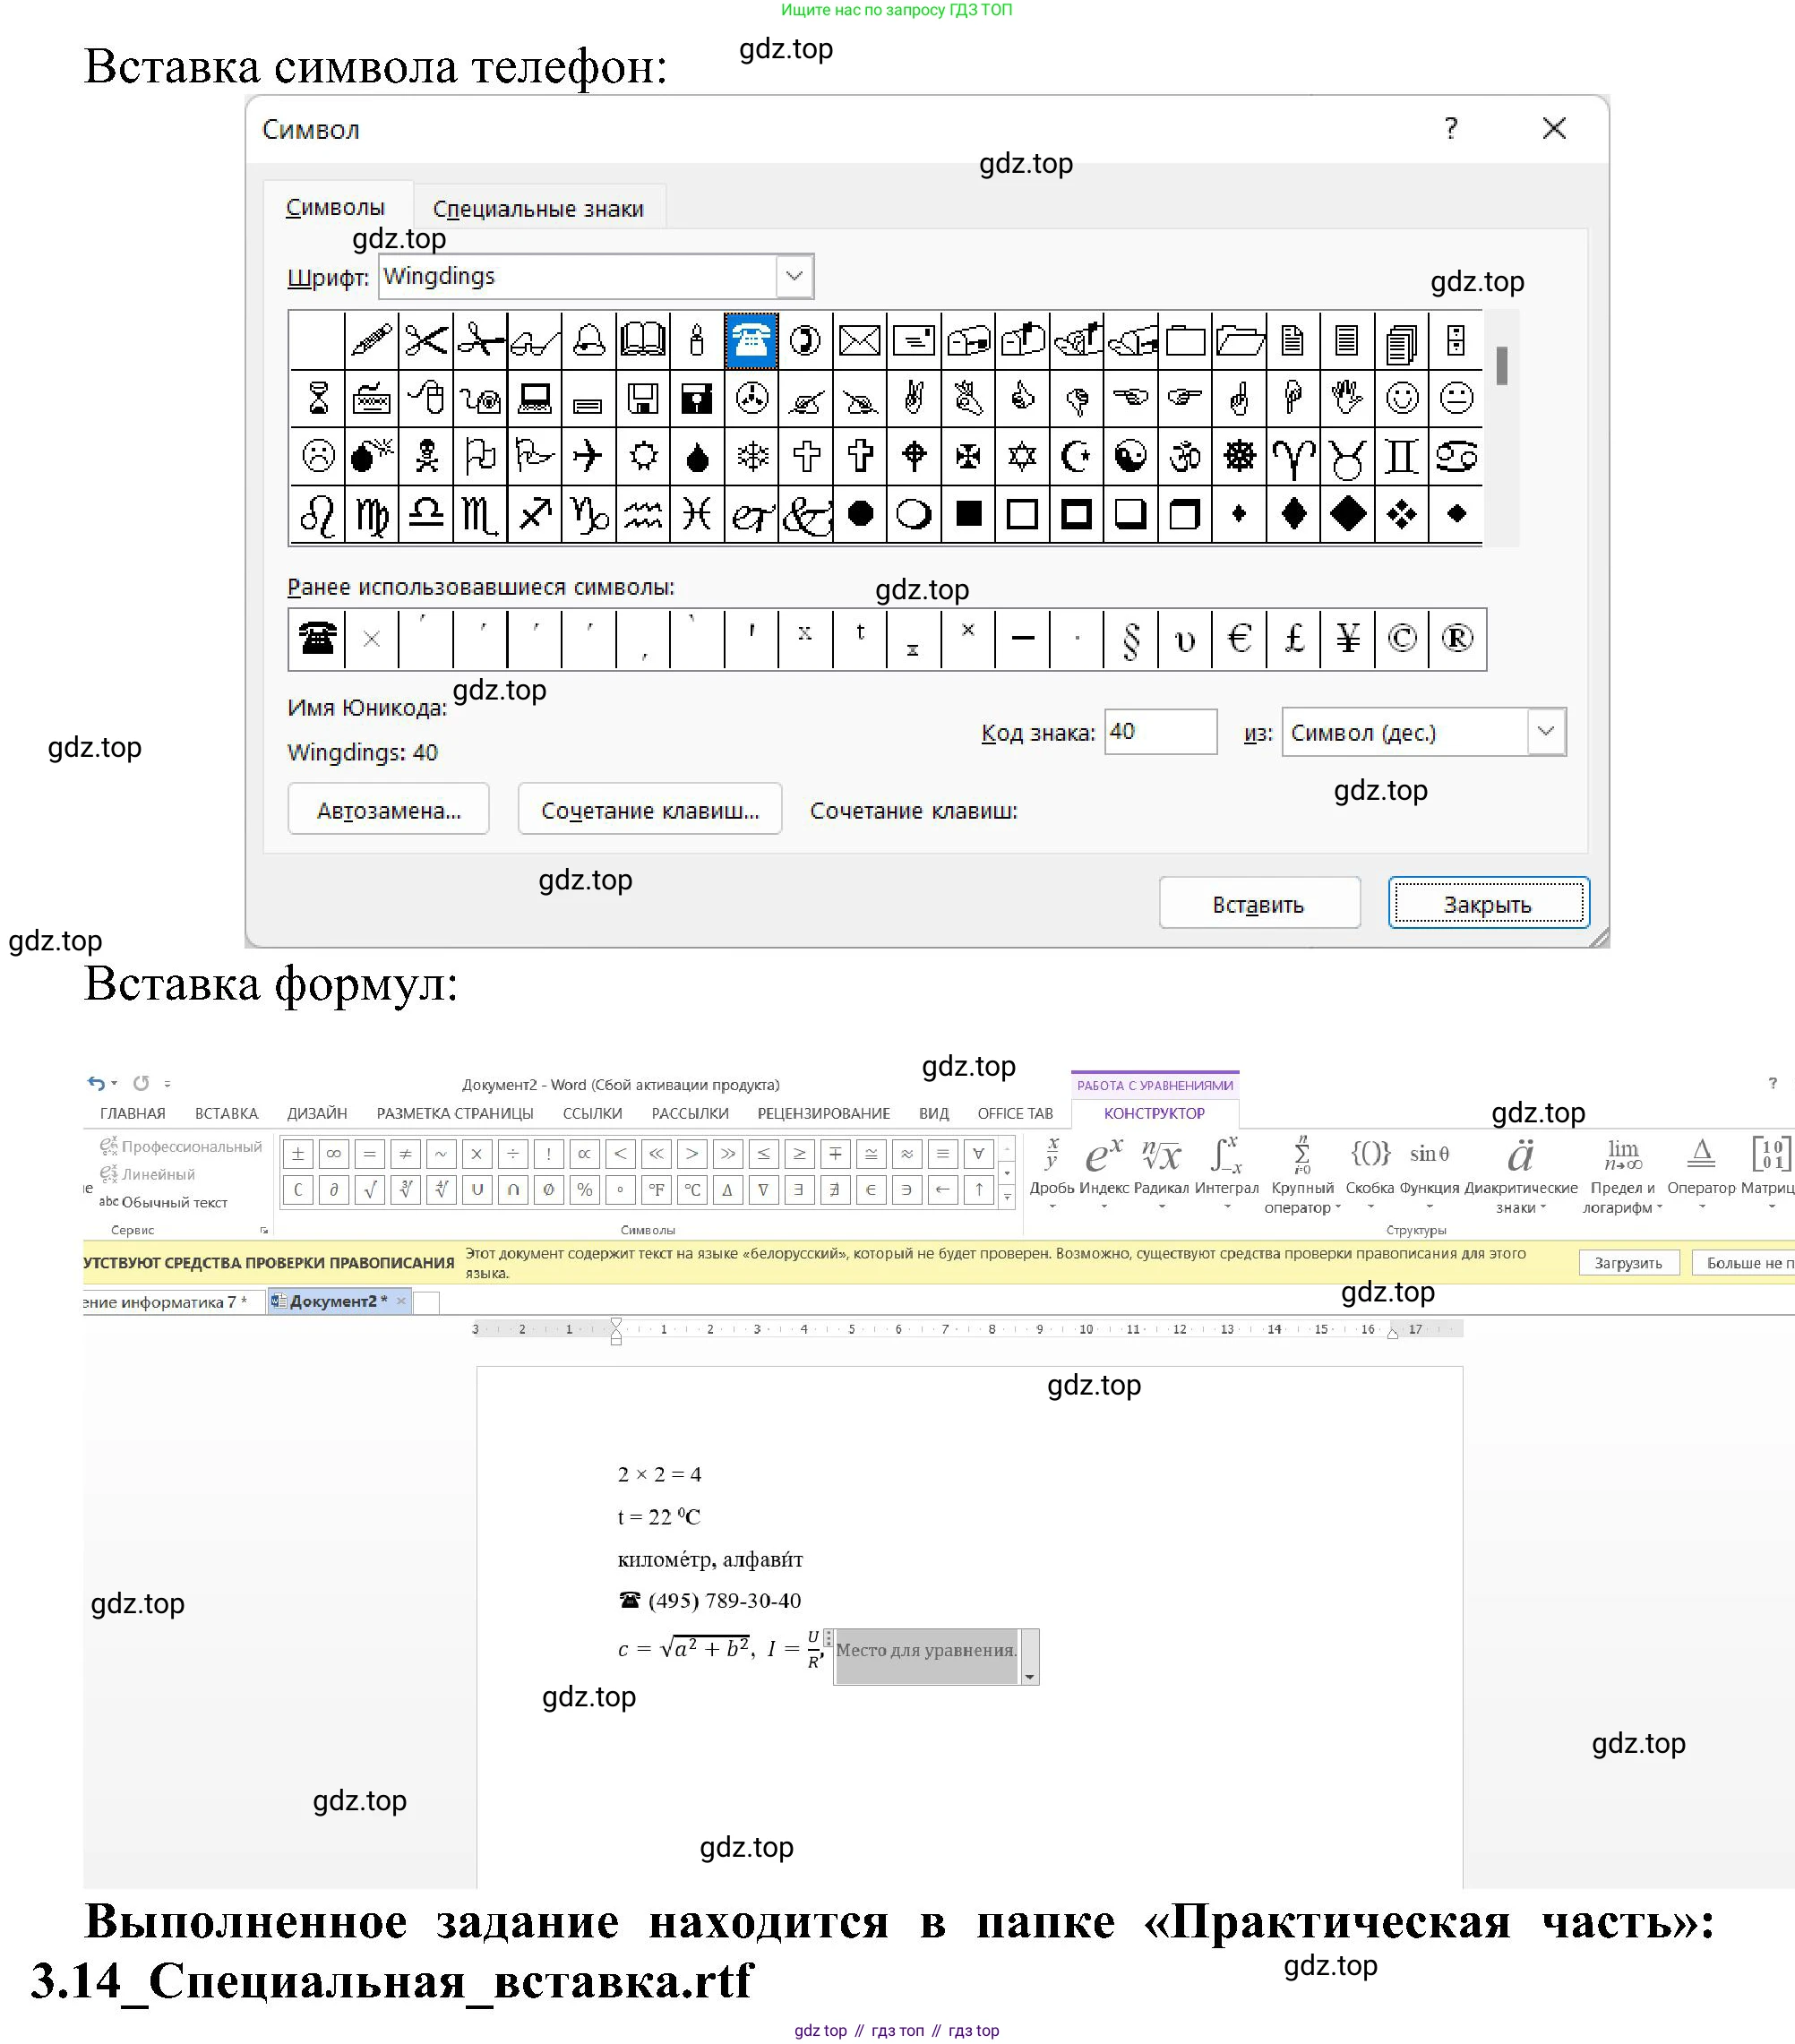Select the telephone symbol in Wingdings grid
The height and width of the screenshot is (2044, 1795).
click(750, 341)
